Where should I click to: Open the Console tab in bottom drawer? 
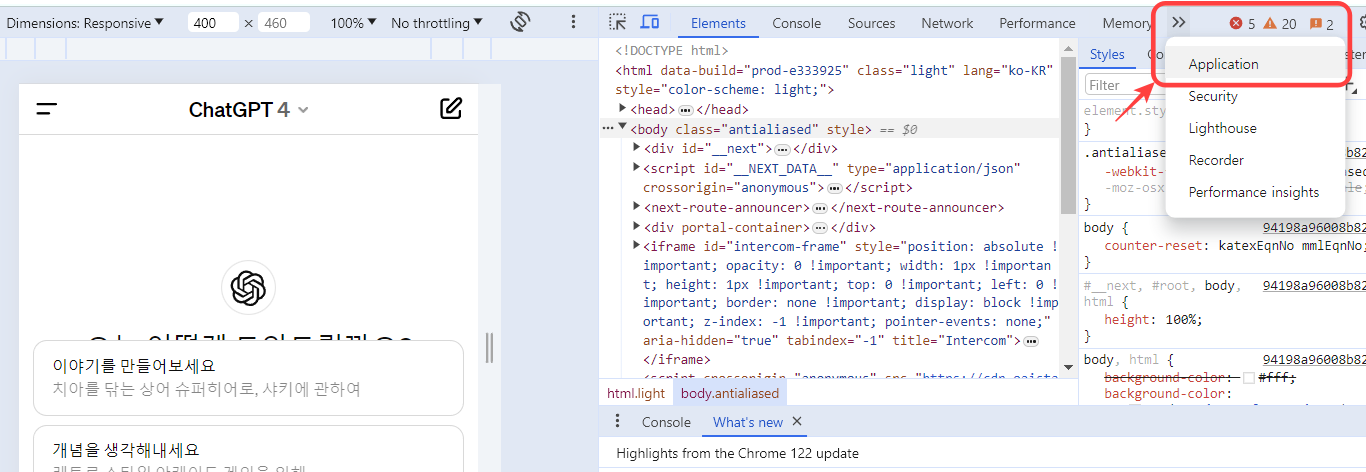[666, 422]
